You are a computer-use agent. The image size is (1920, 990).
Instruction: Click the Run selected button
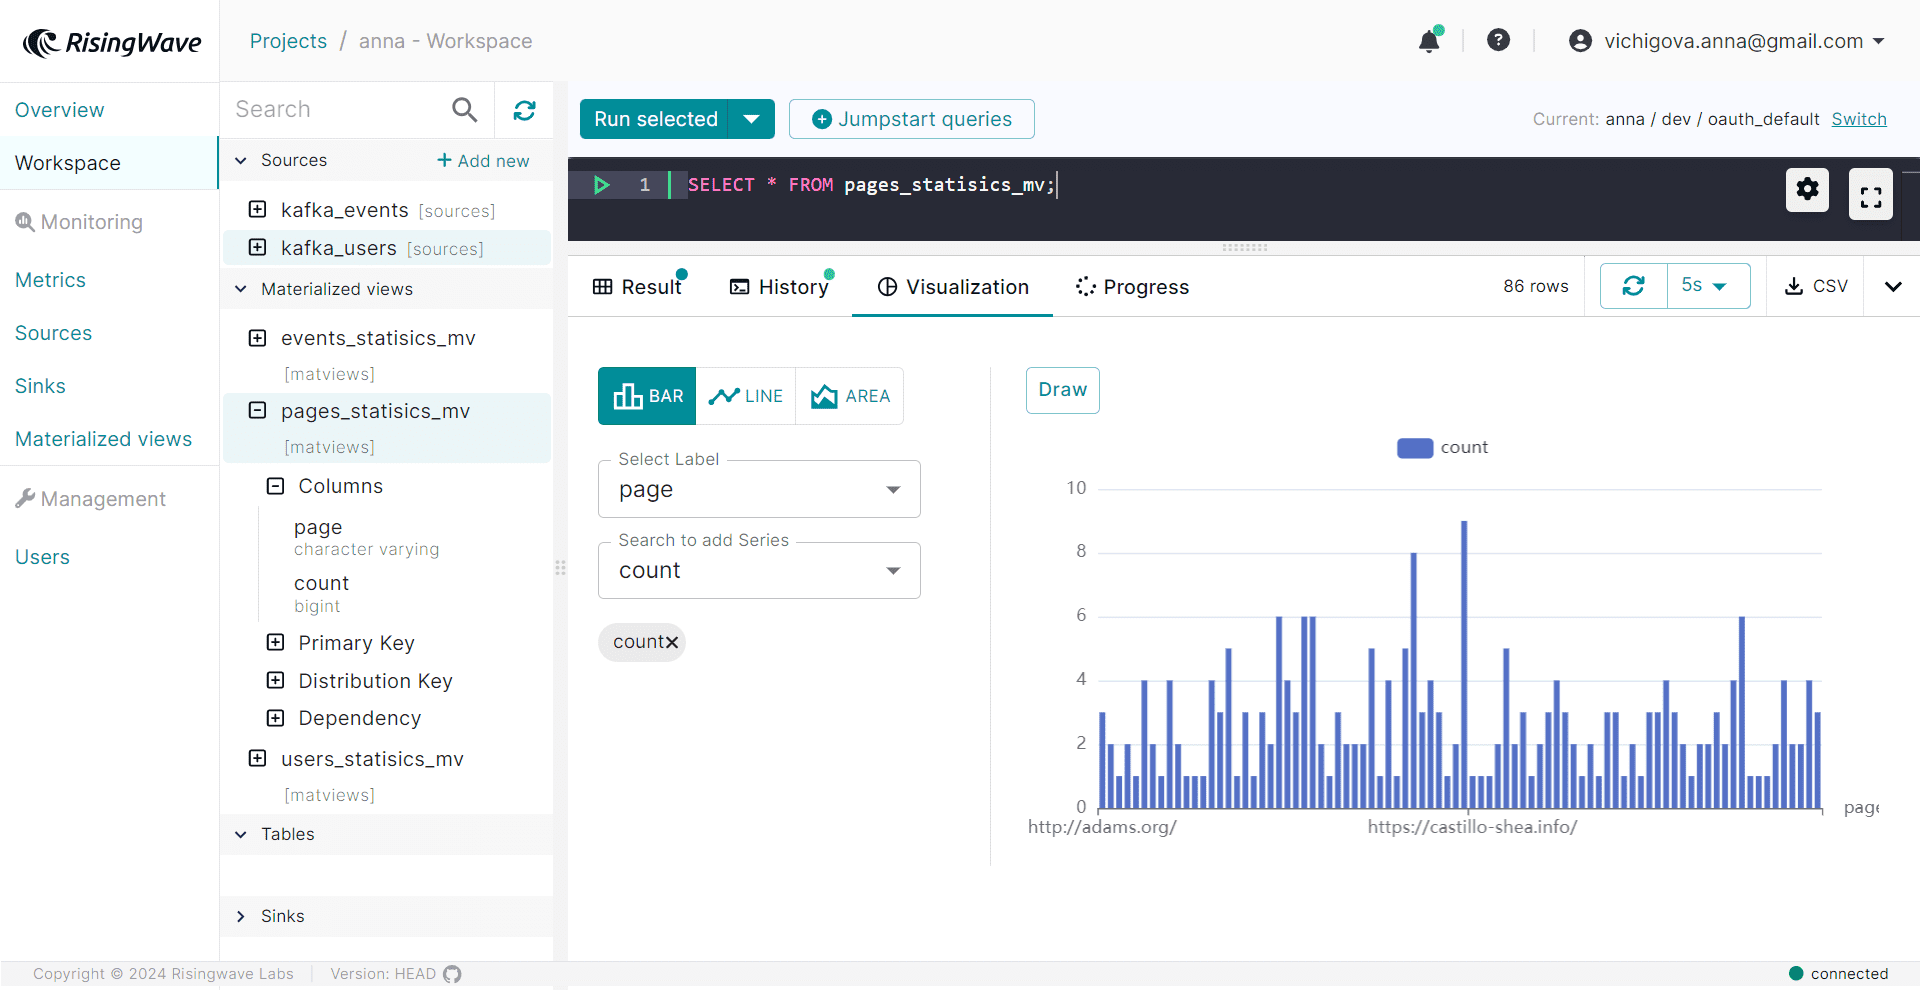(656, 119)
